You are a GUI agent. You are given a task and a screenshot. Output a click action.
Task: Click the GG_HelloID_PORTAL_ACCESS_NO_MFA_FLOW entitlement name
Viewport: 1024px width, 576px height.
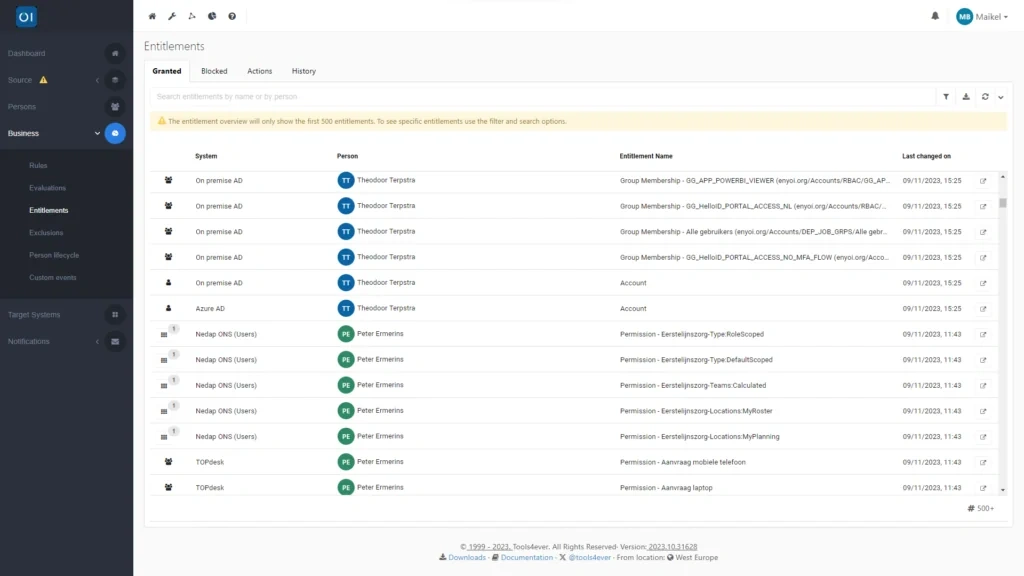coord(754,257)
